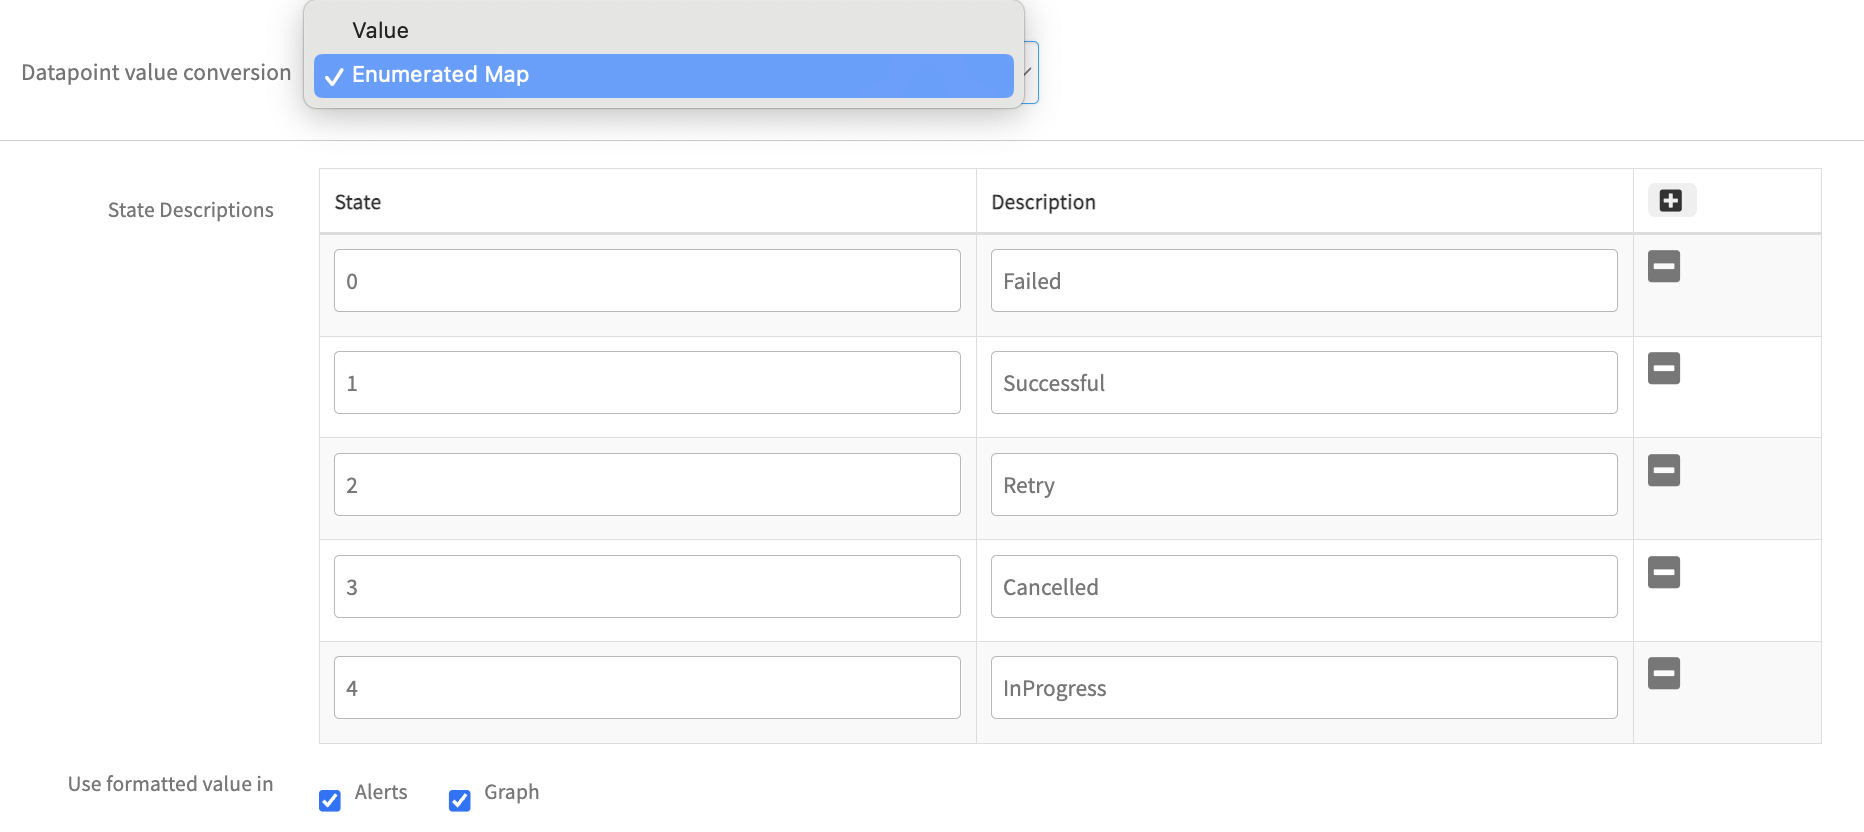Screen dimensions: 1864x832
Task: Click the plus icon to add state row
Action: (1670, 201)
